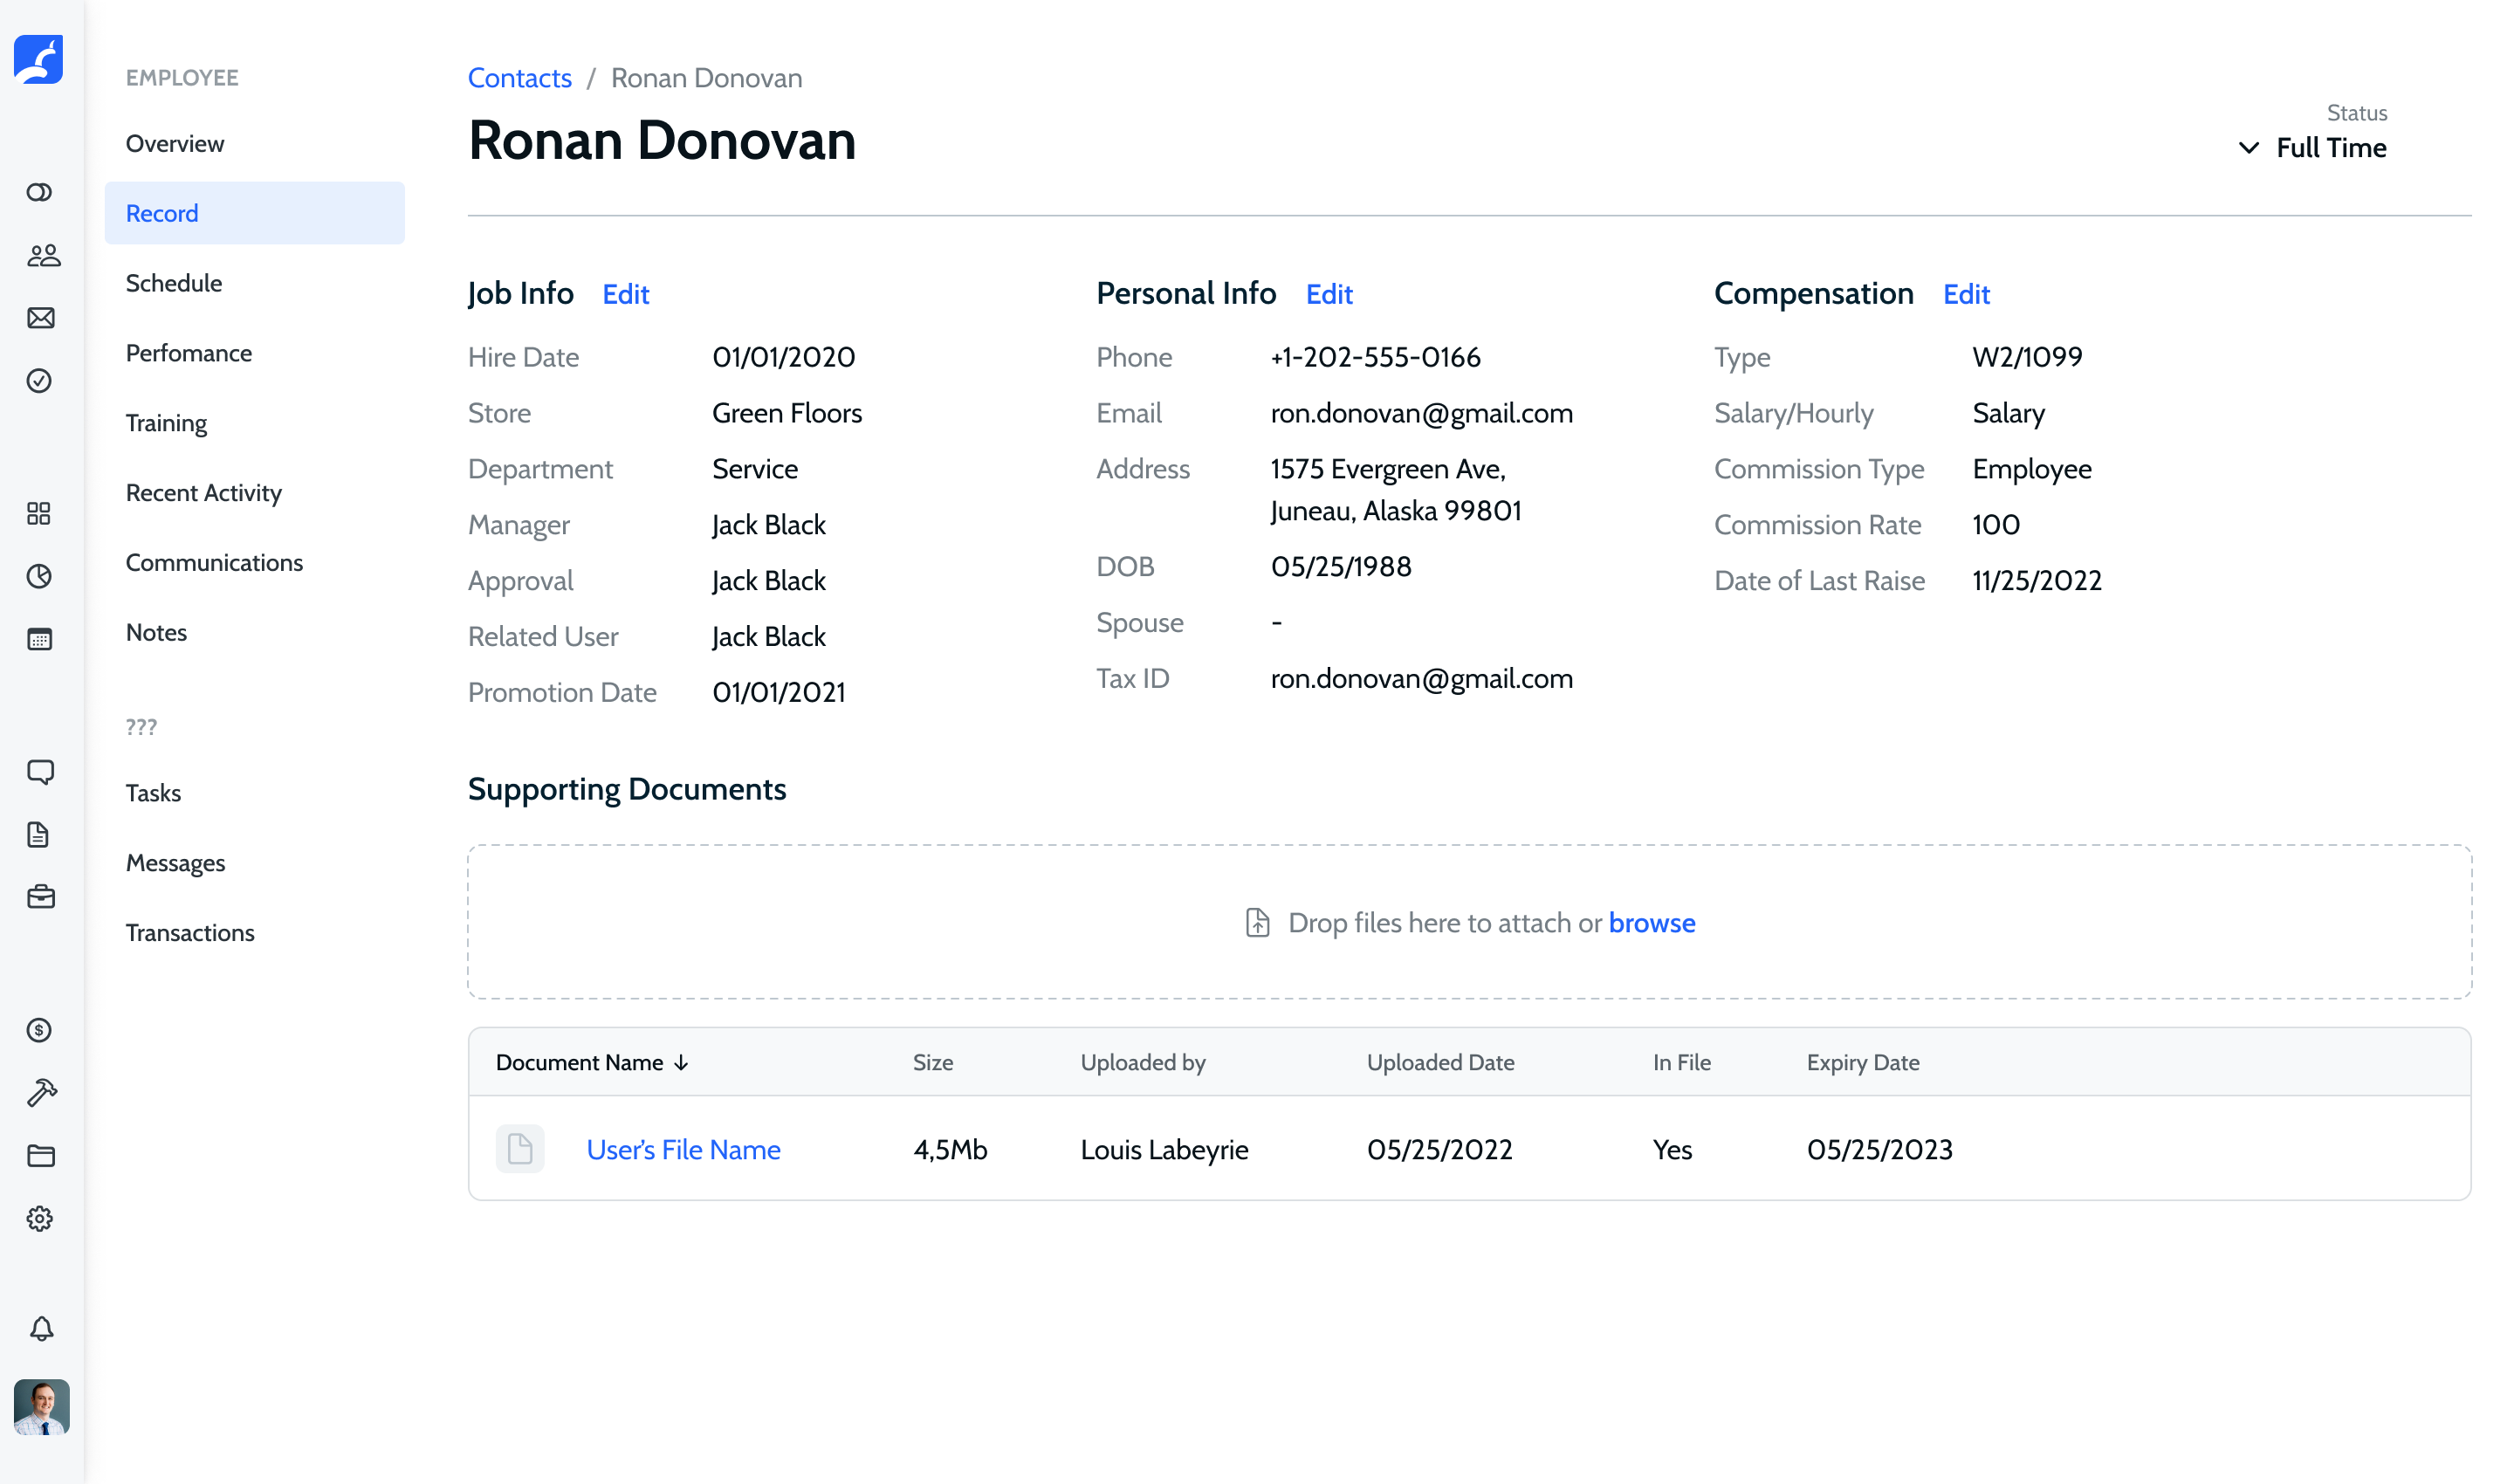The width and height of the screenshot is (2514, 1484).
Task: Open the mail envelope icon in sidebar
Action: click(x=41, y=318)
